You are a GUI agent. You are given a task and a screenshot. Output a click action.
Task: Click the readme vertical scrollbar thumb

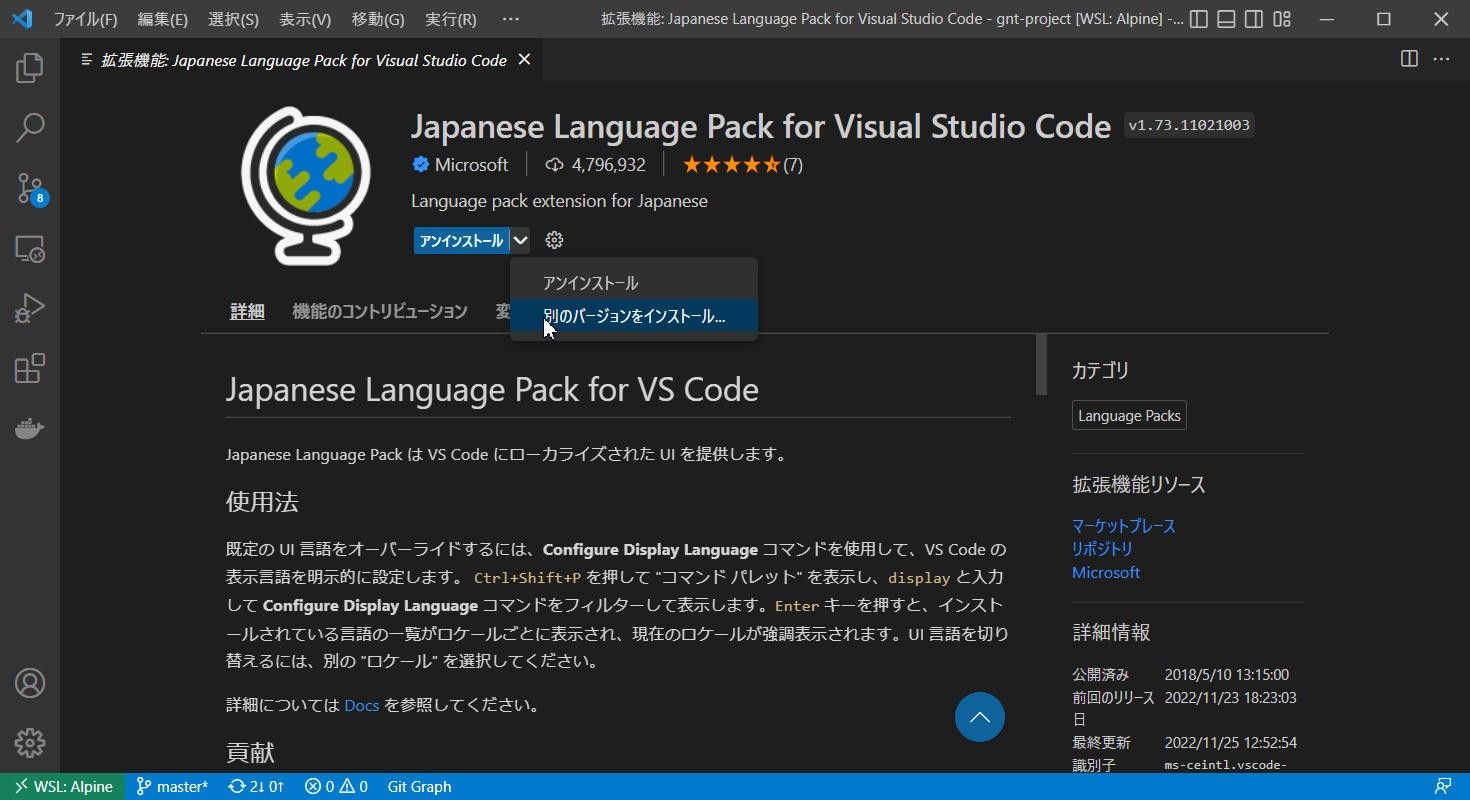coord(1041,364)
